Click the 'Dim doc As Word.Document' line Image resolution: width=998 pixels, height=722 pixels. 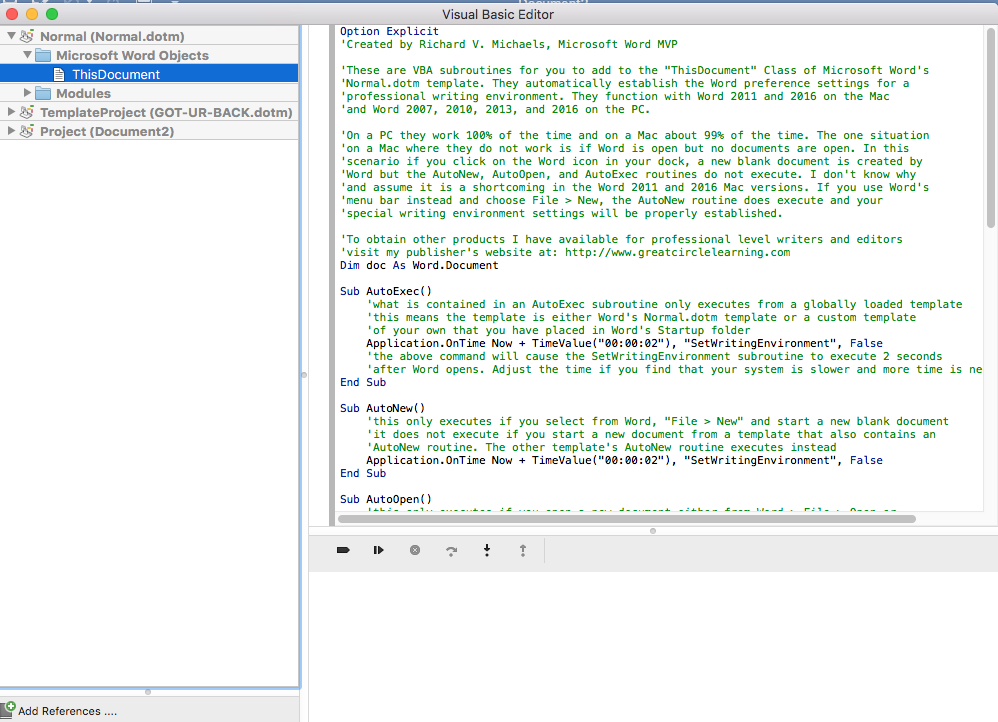419,265
